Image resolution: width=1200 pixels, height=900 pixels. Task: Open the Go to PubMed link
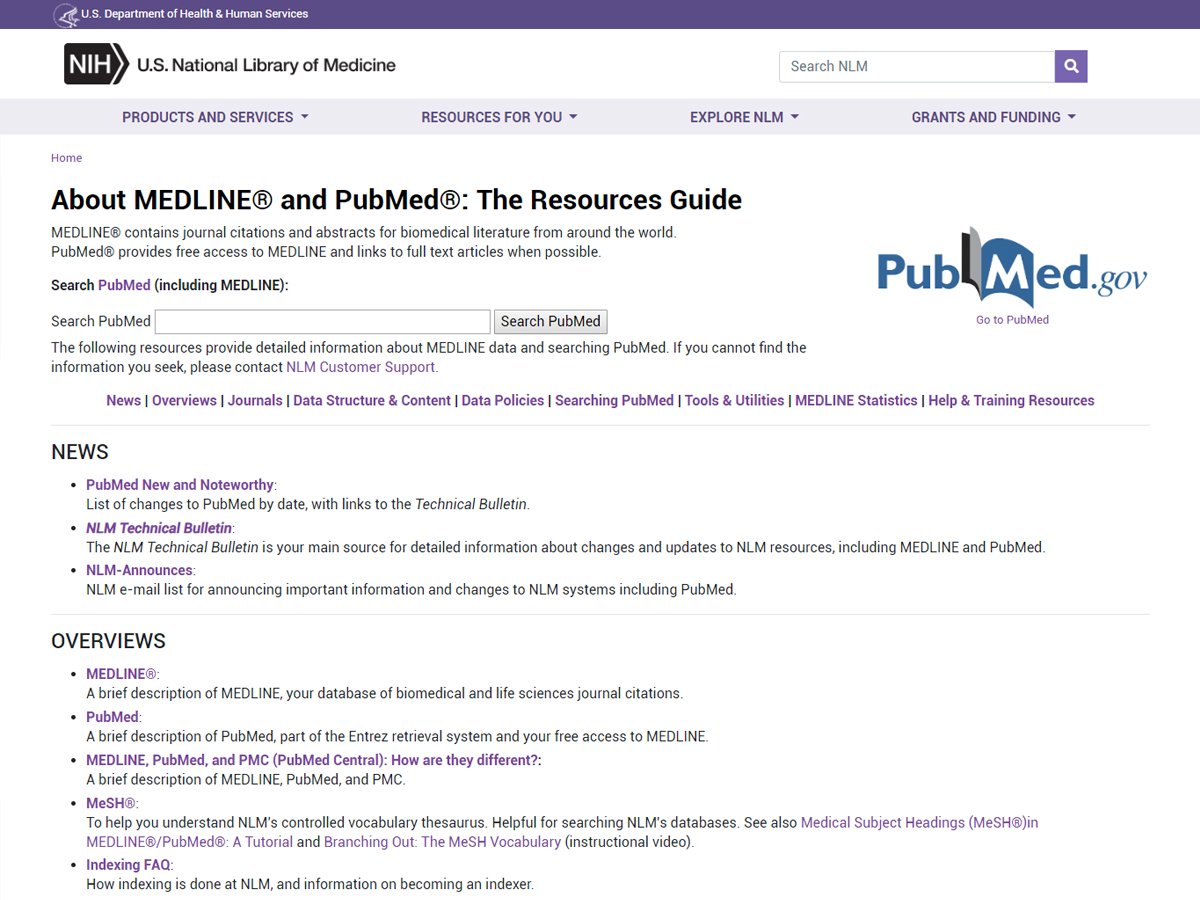pos(1011,319)
